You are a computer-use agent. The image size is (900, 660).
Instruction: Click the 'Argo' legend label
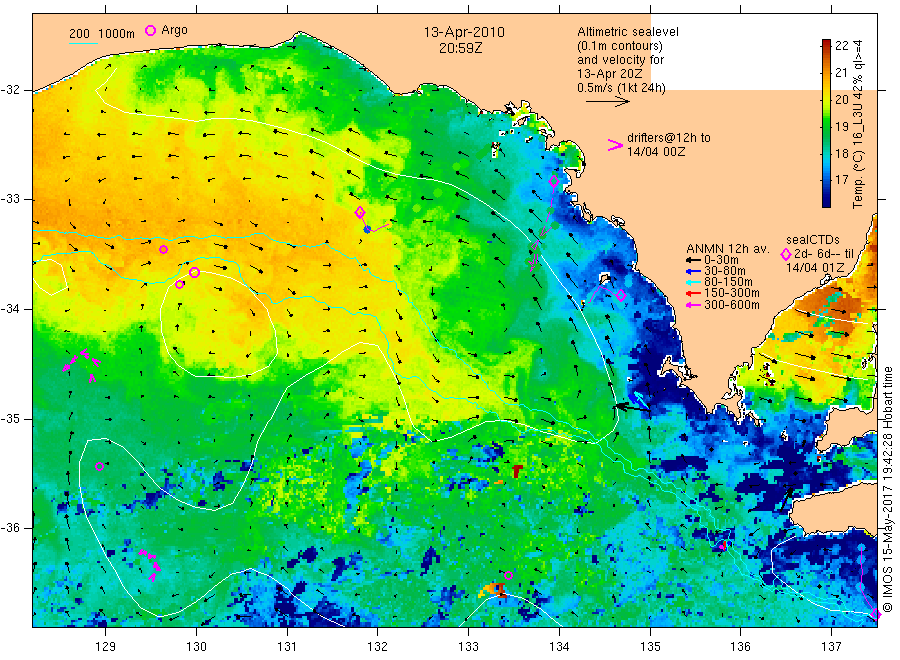(x=174, y=30)
